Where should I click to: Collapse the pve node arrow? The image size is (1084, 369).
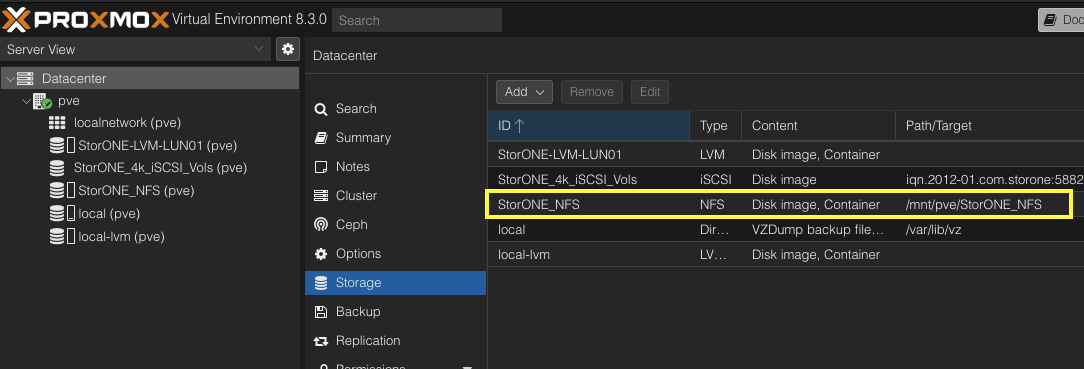(27, 101)
